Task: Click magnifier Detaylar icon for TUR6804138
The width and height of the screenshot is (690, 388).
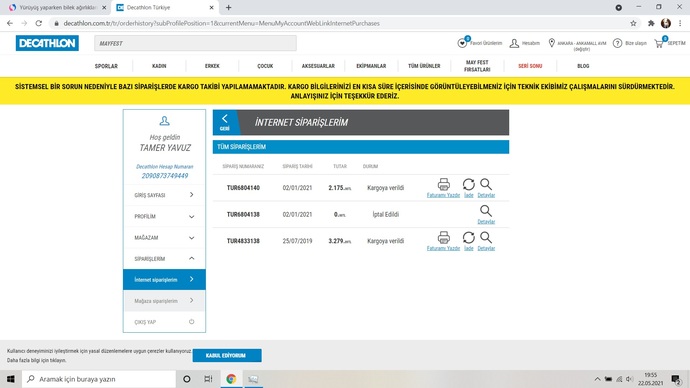Action: tap(486, 211)
